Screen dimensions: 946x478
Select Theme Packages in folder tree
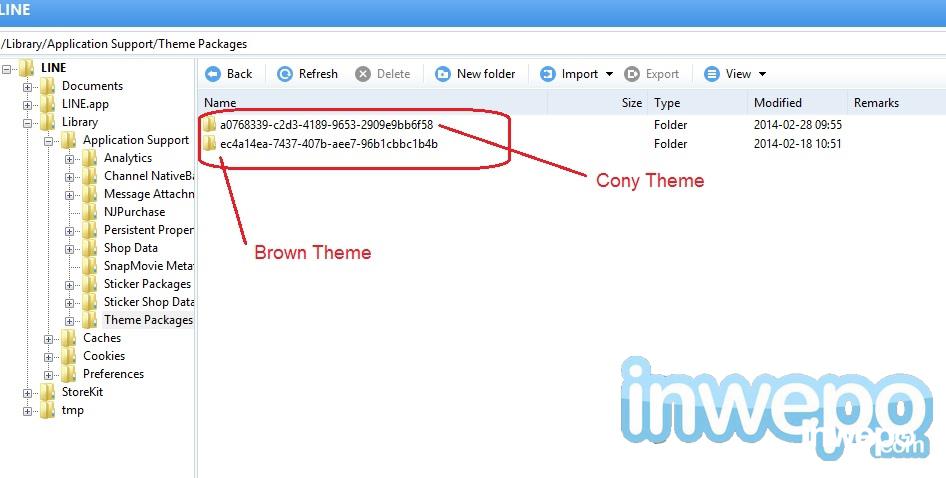point(148,320)
